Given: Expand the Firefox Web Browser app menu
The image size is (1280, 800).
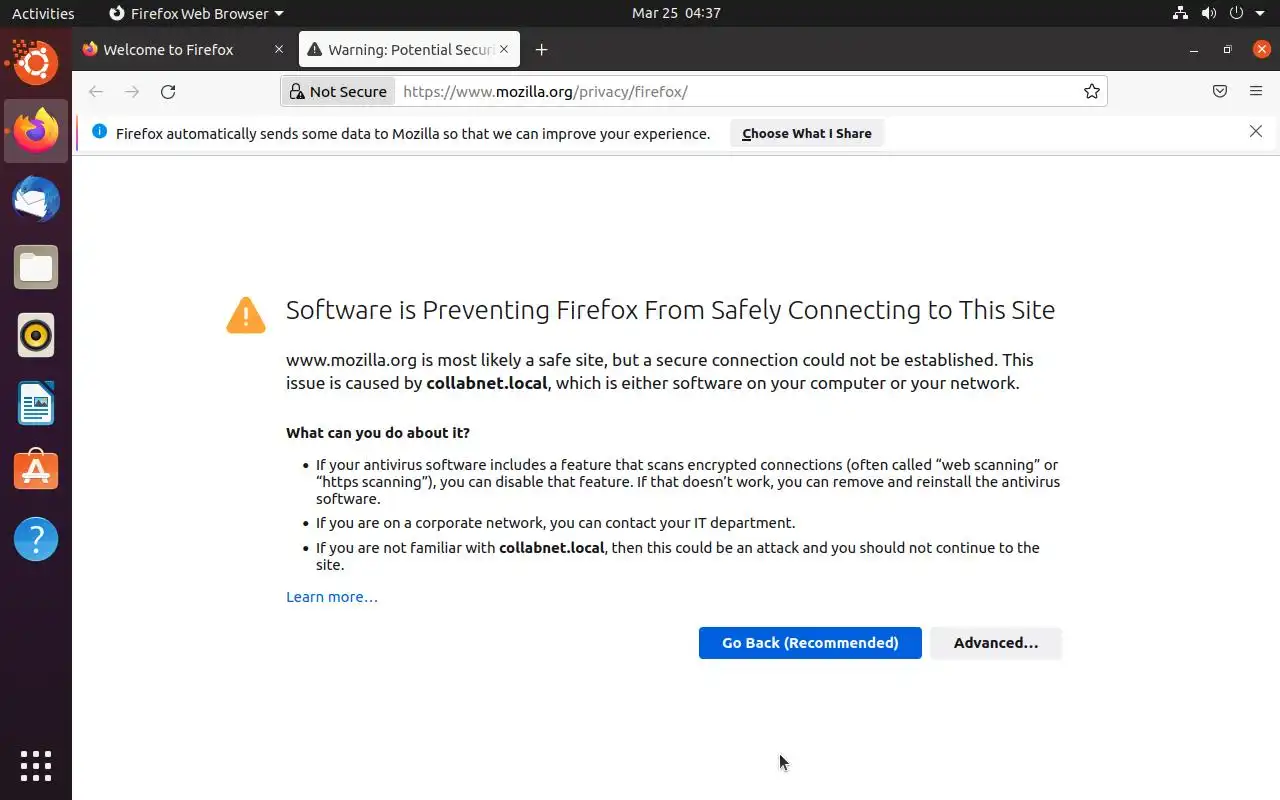Looking at the screenshot, I should tap(196, 13).
